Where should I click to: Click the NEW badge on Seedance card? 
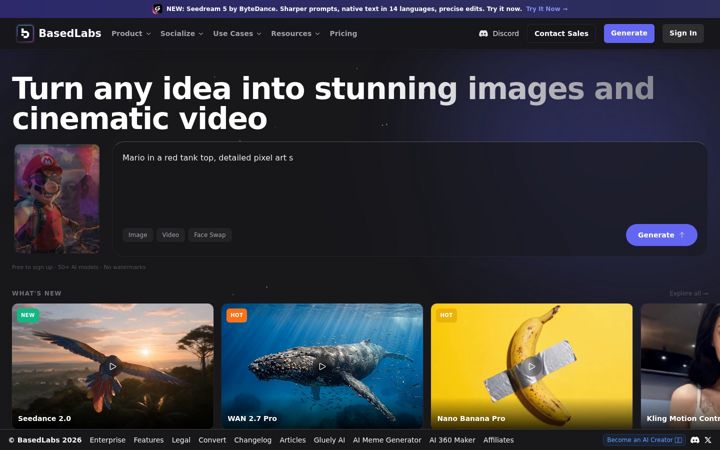[x=28, y=315]
